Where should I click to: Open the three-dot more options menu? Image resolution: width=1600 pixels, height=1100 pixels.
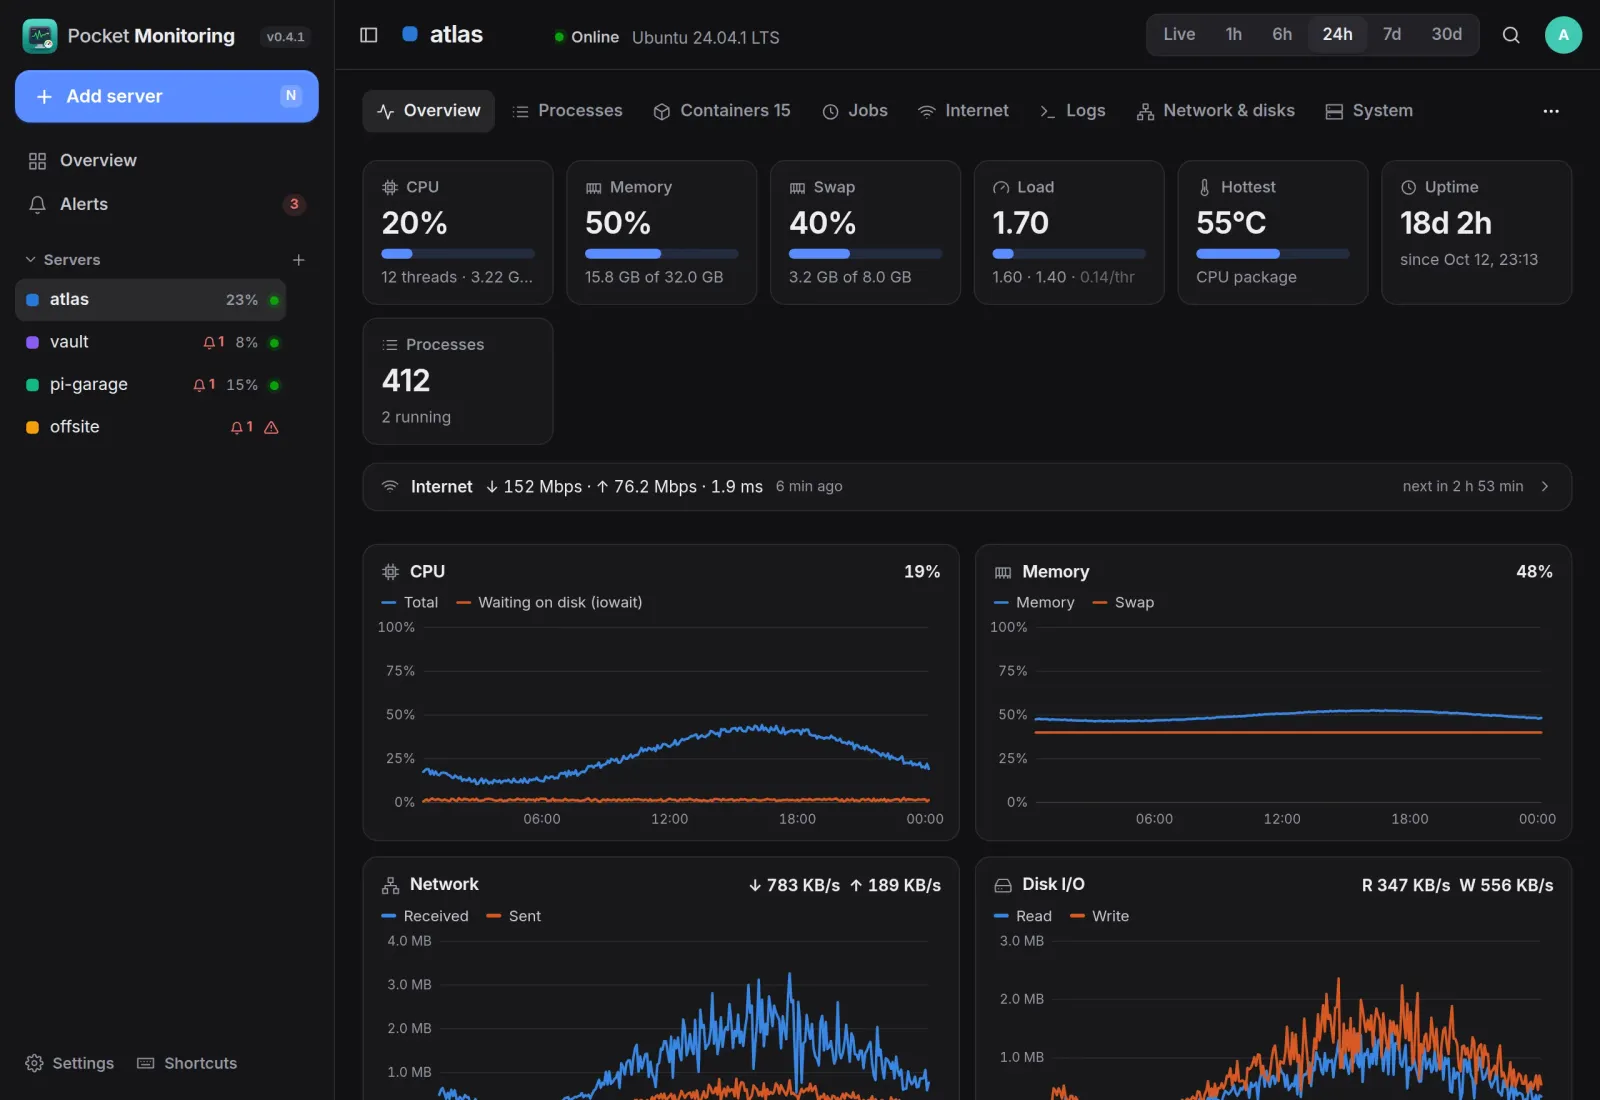(1551, 111)
